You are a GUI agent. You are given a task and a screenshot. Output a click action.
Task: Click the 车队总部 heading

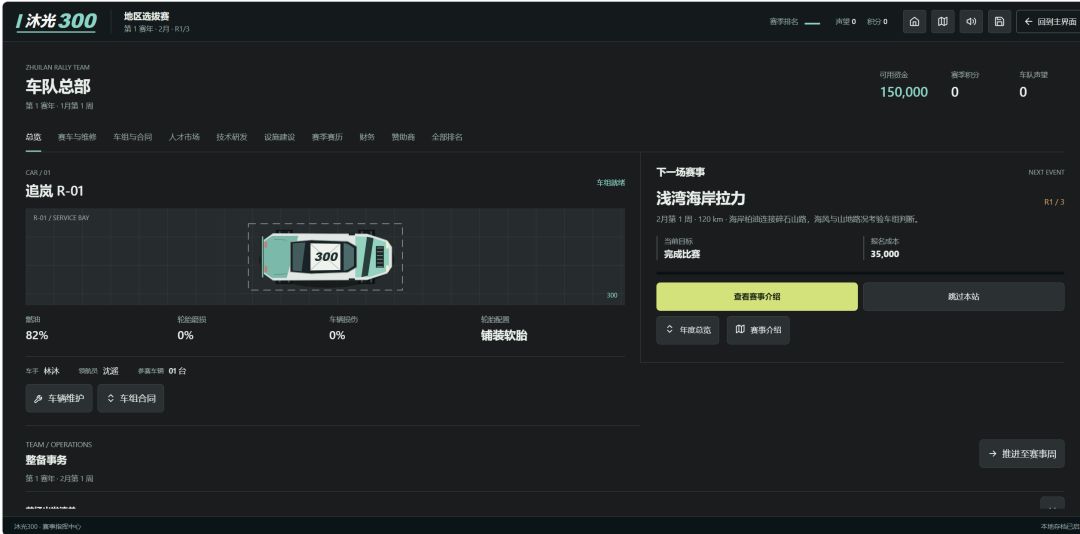pos(58,86)
